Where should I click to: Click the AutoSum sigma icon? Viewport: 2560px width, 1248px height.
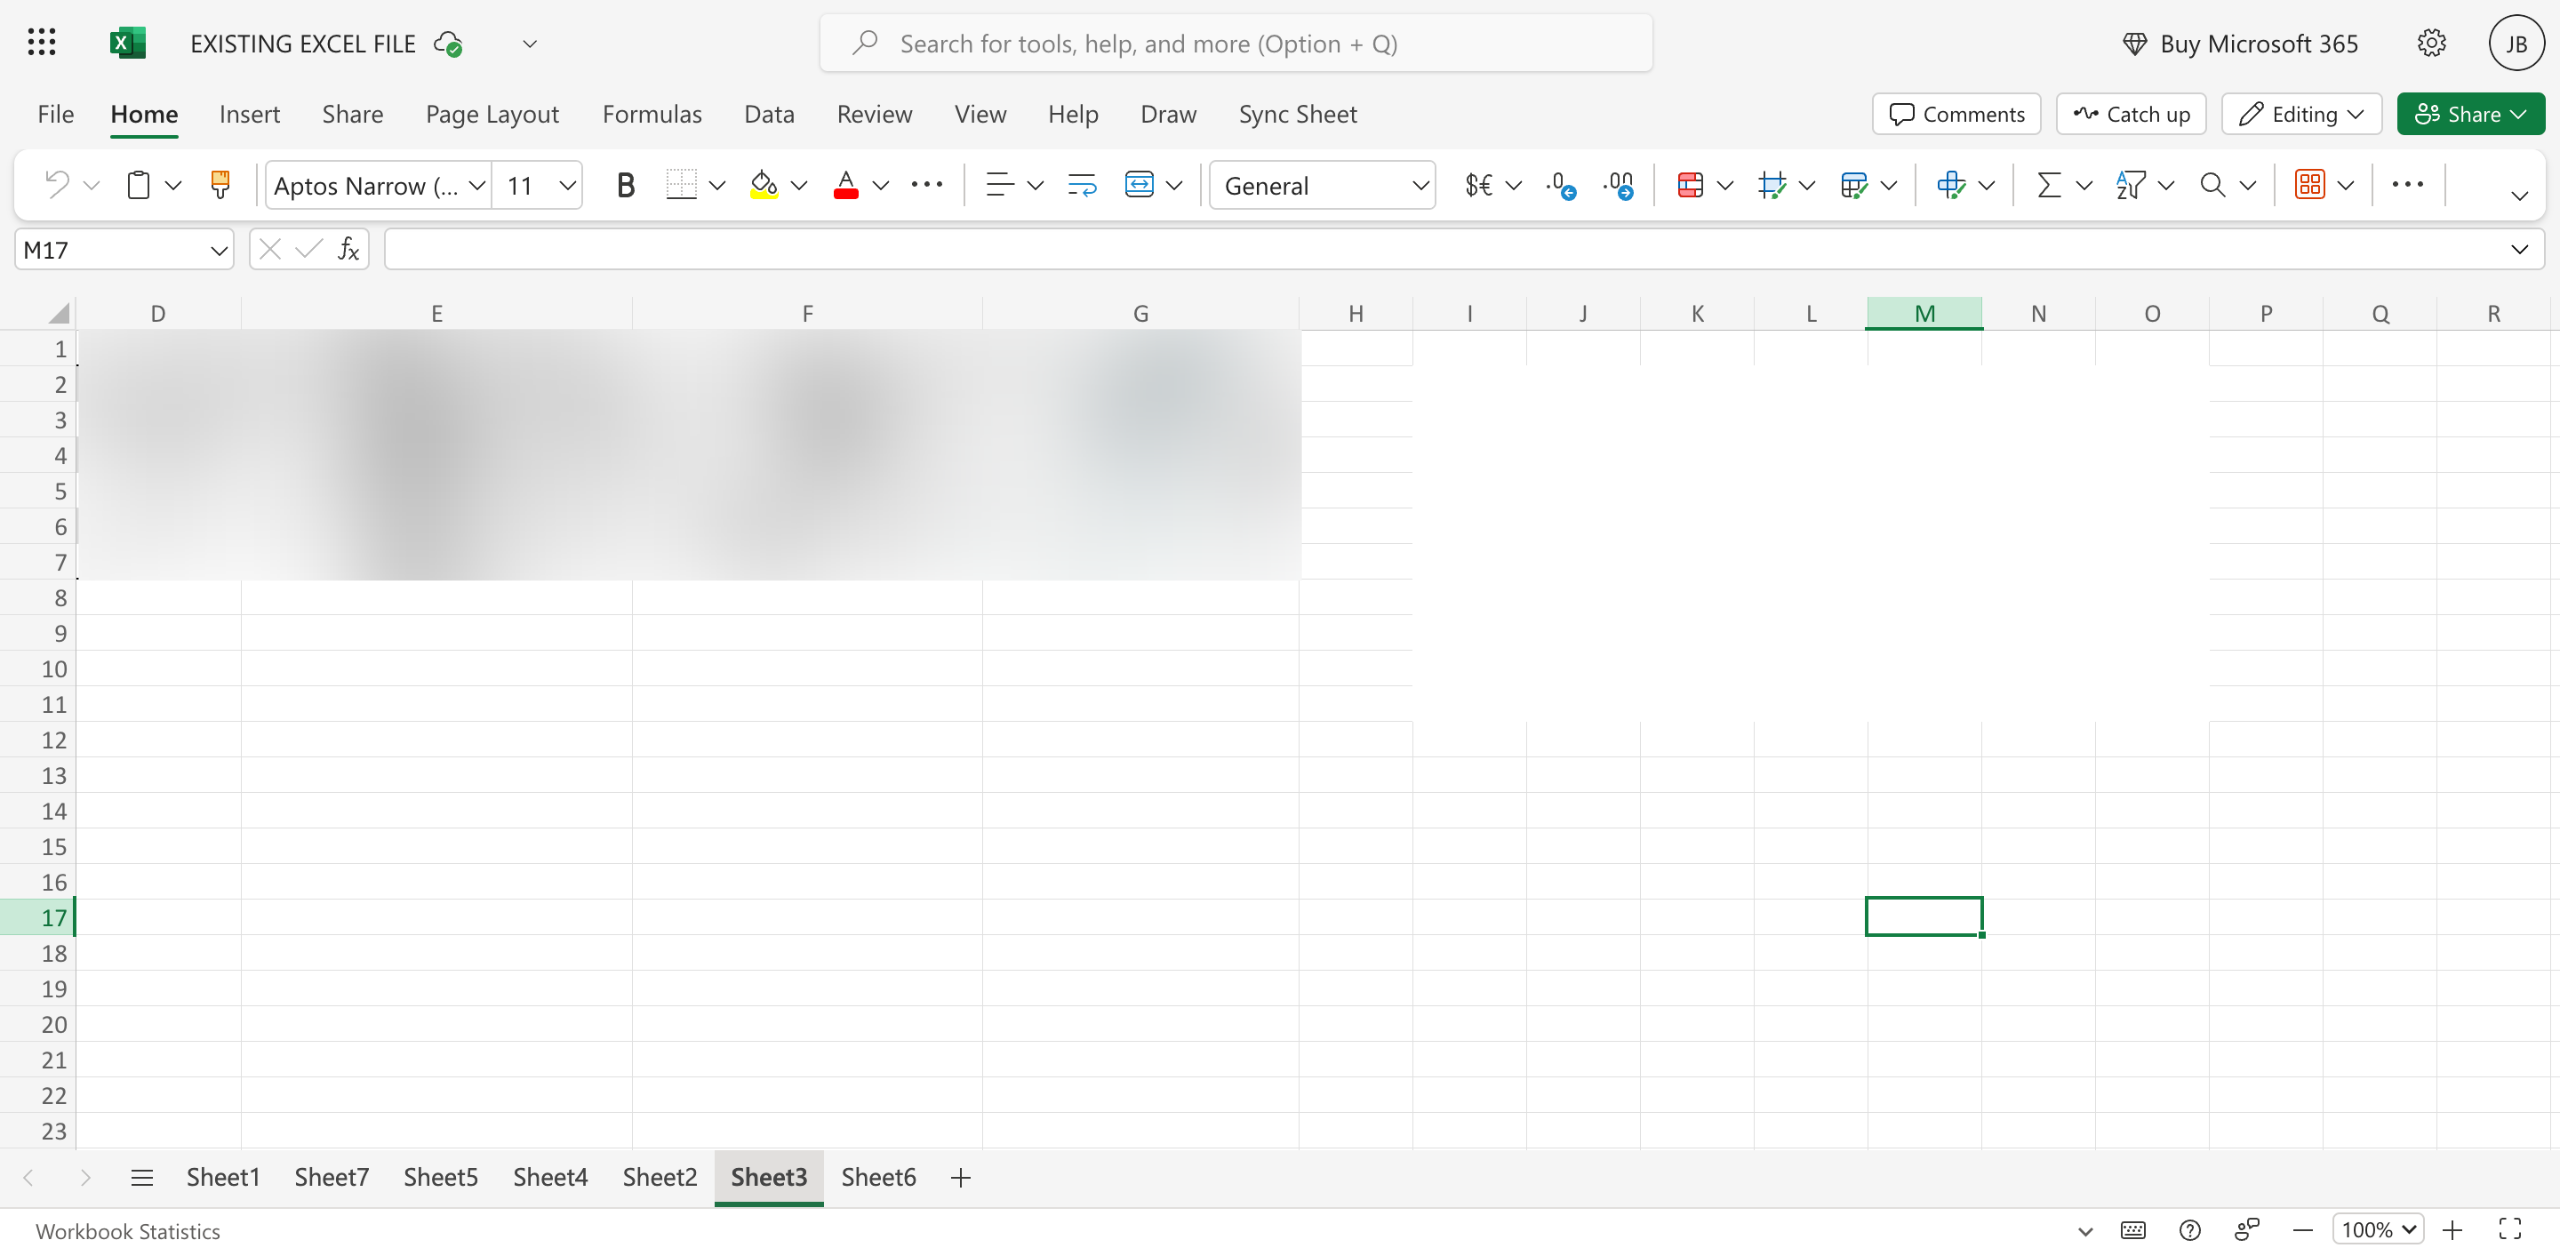point(2049,185)
